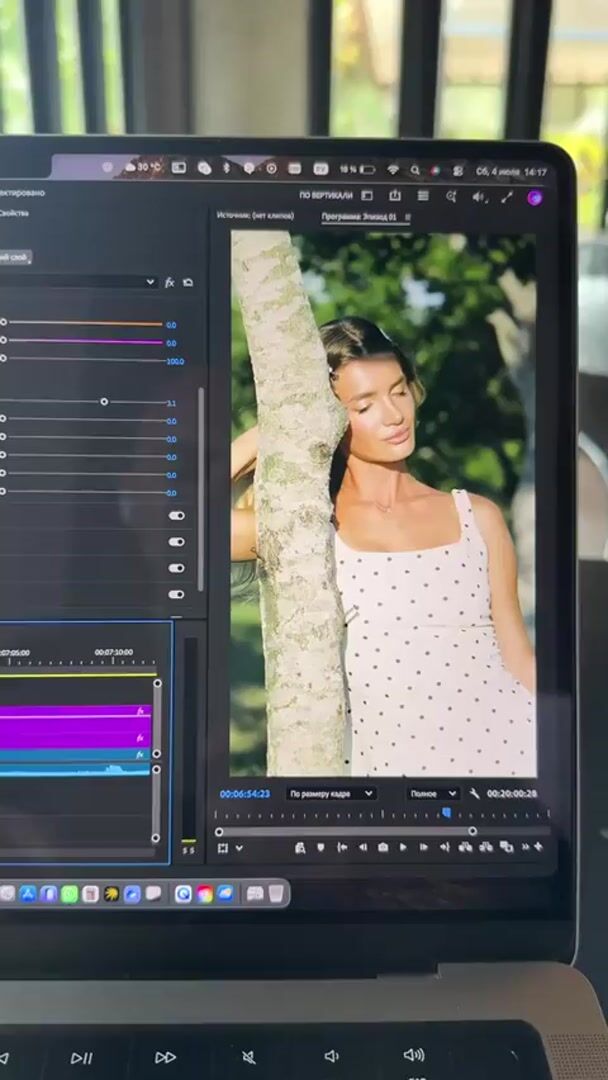The height and width of the screenshot is (1080, 608).
Task: Open the effect selector dropdown left of fx
Action: click(78, 282)
